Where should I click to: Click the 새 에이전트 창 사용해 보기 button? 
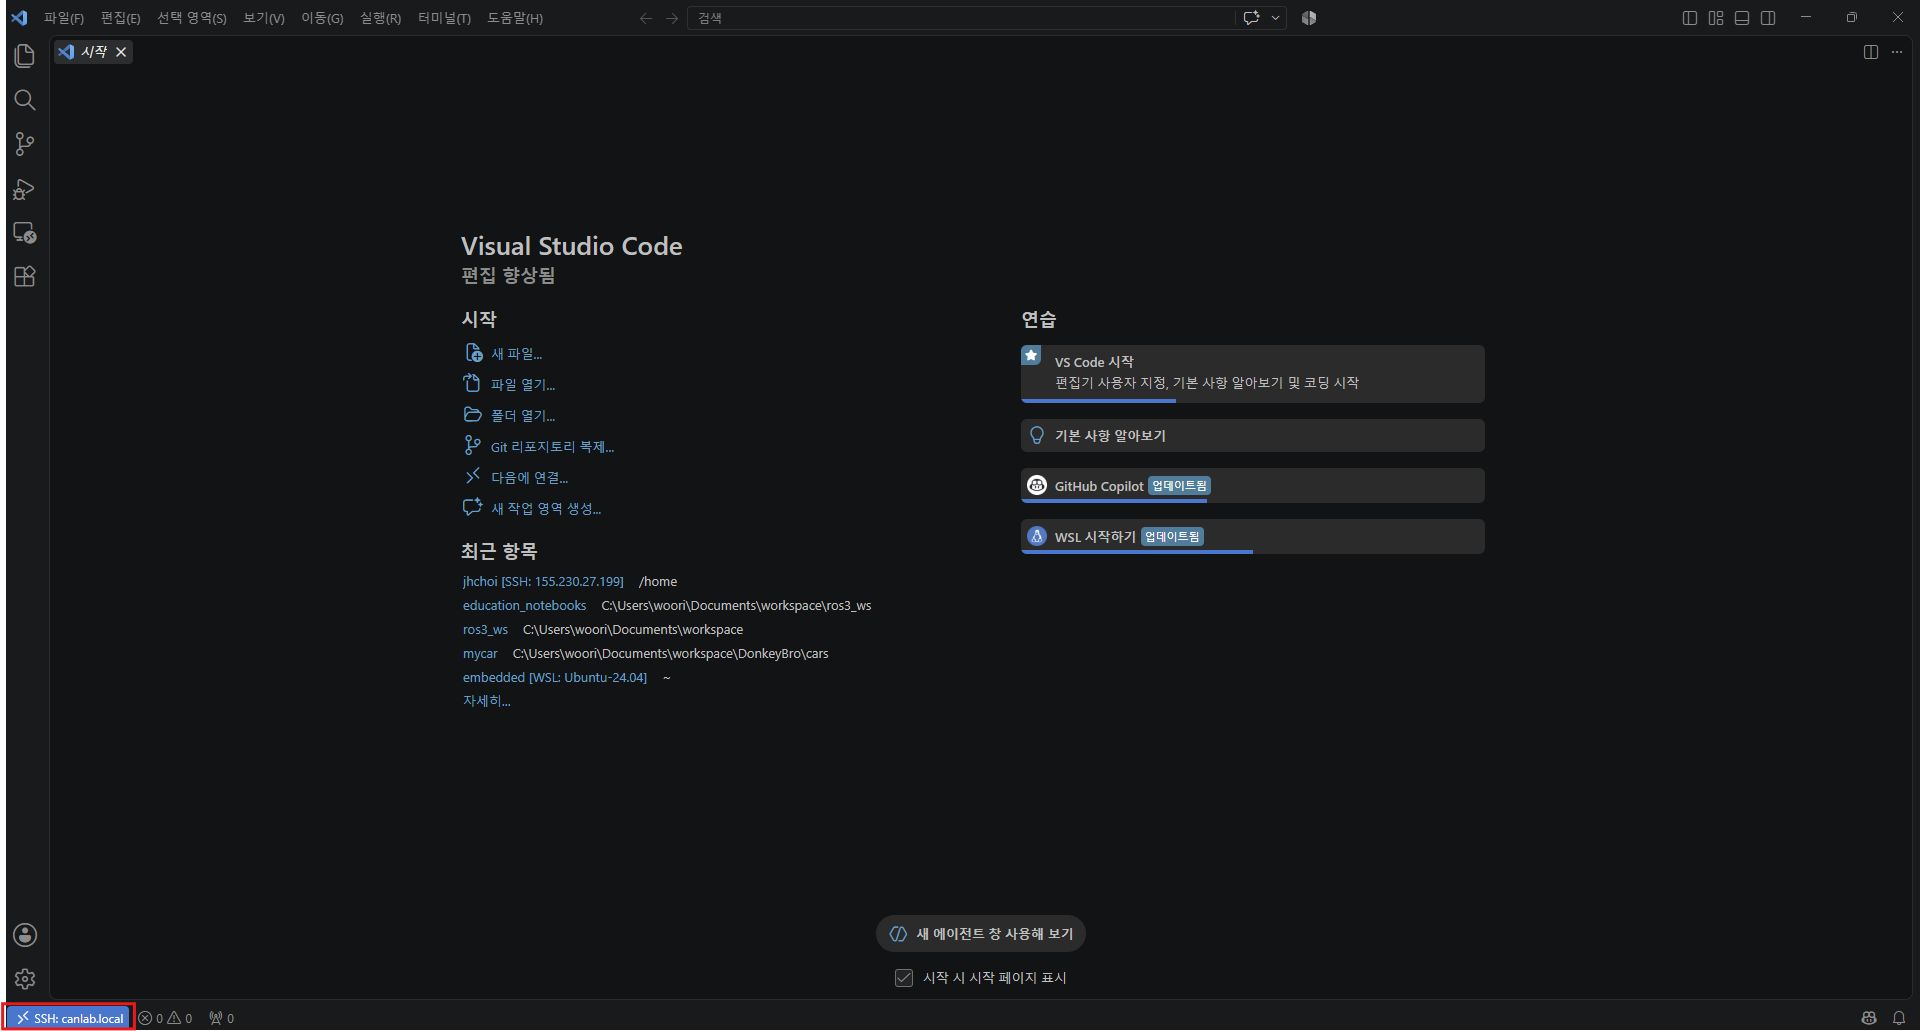[981, 934]
